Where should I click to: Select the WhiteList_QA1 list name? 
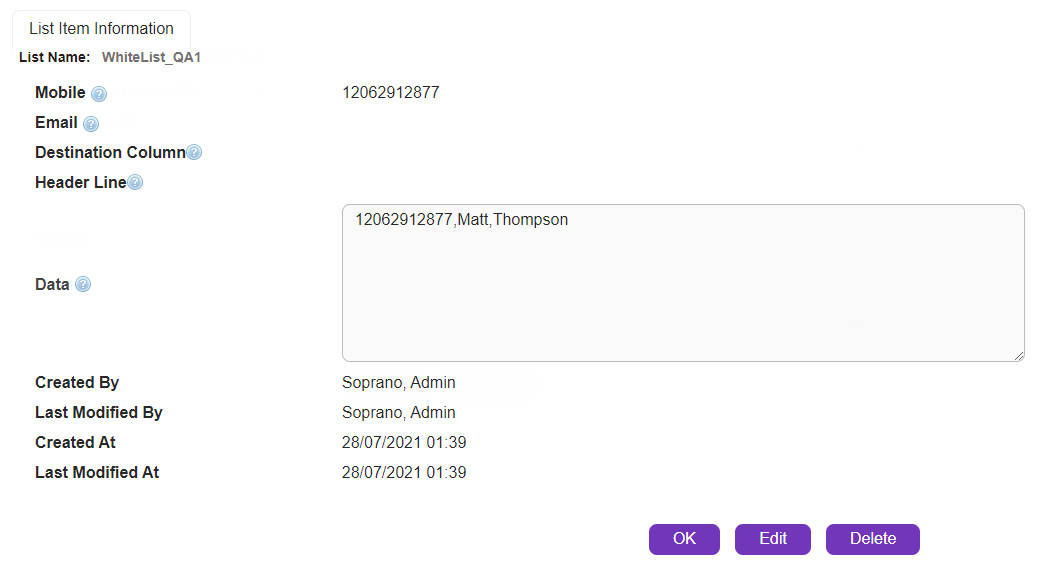151,57
